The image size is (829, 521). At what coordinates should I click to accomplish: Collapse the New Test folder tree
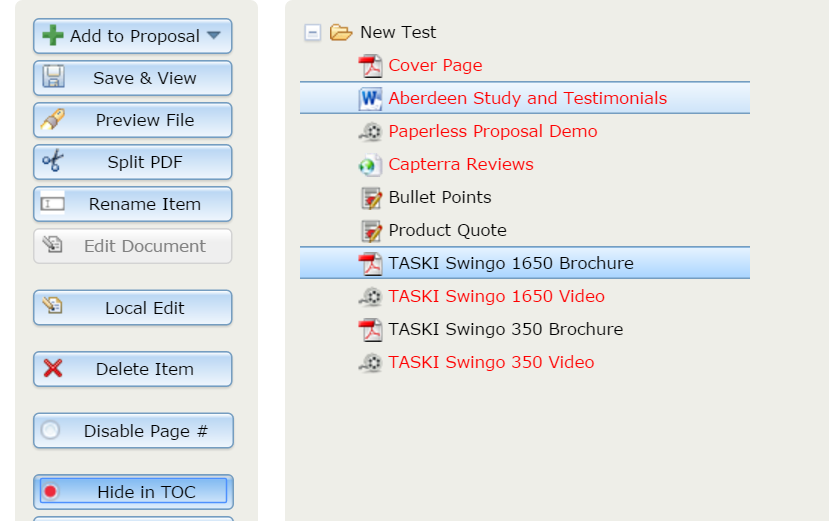coord(312,33)
